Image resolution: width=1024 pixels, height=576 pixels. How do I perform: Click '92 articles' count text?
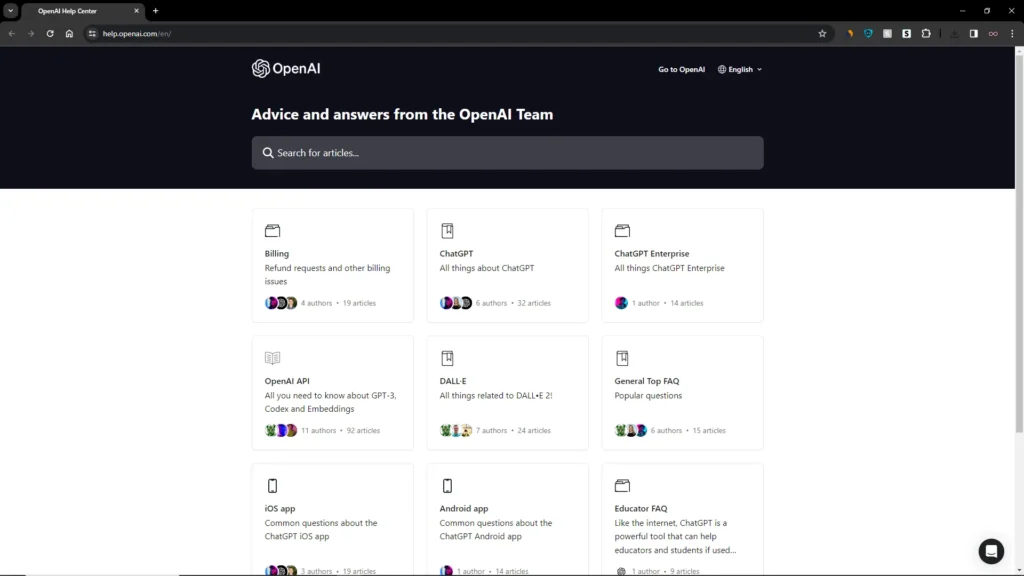[363, 430]
